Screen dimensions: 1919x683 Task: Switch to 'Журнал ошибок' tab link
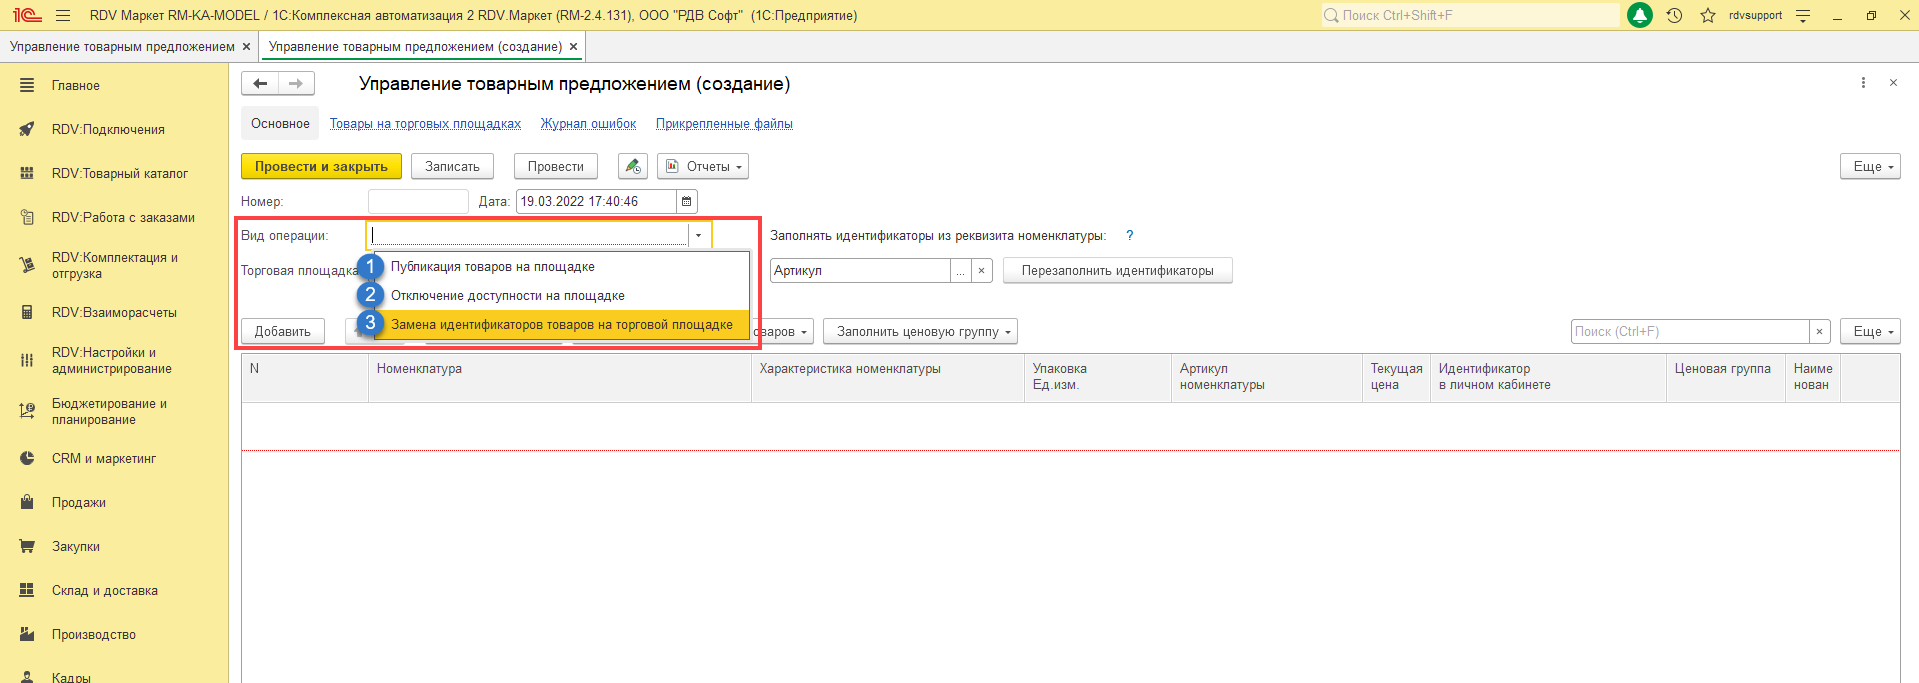coord(588,124)
